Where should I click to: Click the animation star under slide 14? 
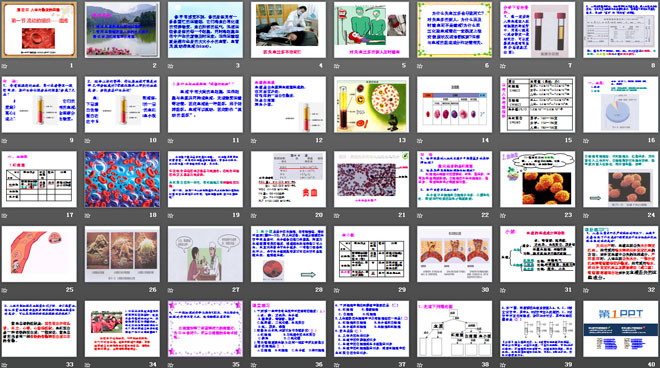(420, 141)
